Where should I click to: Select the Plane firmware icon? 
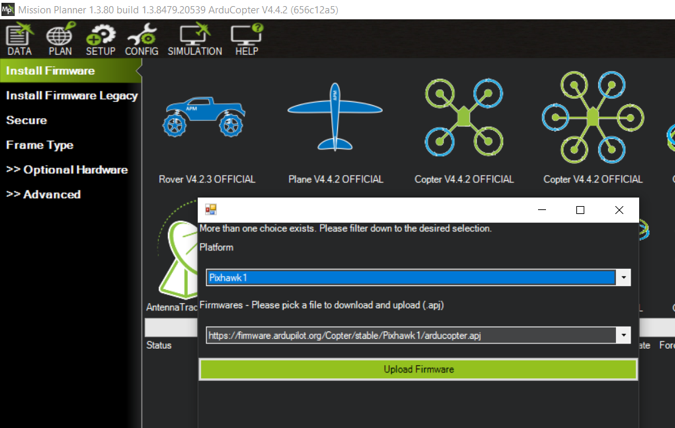coord(335,117)
